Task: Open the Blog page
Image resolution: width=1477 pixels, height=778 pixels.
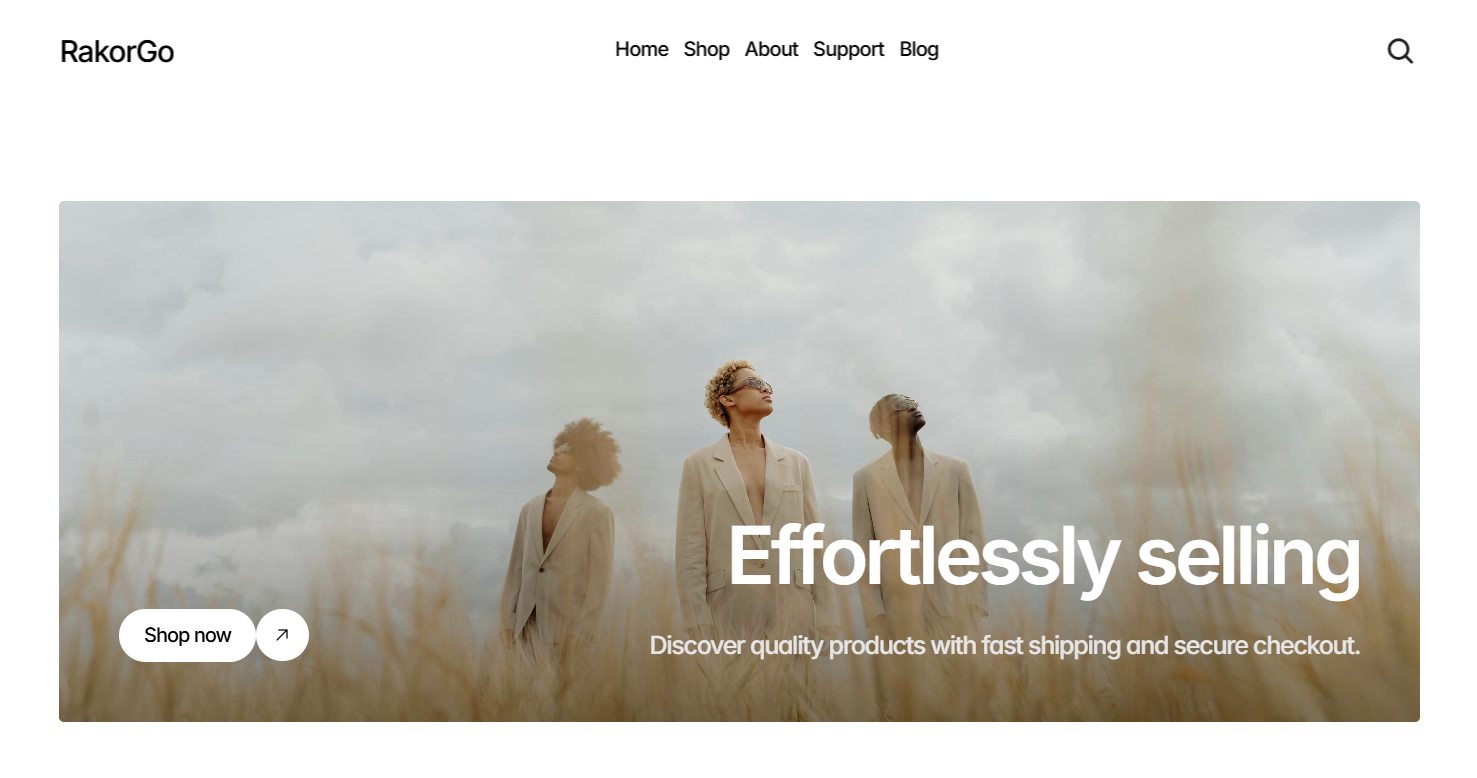Action: [x=919, y=49]
